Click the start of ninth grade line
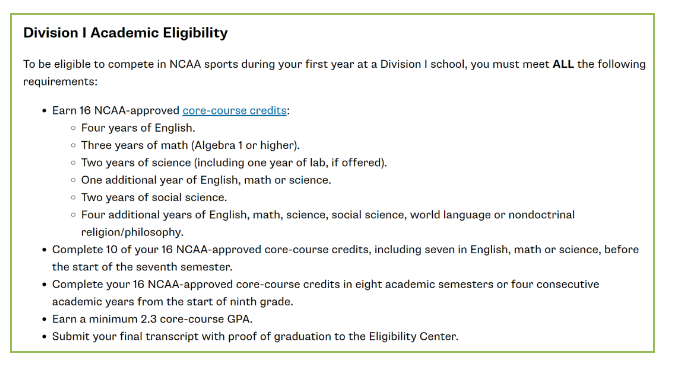The width and height of the screenshot is (675, 370). (x=173, y=302)
